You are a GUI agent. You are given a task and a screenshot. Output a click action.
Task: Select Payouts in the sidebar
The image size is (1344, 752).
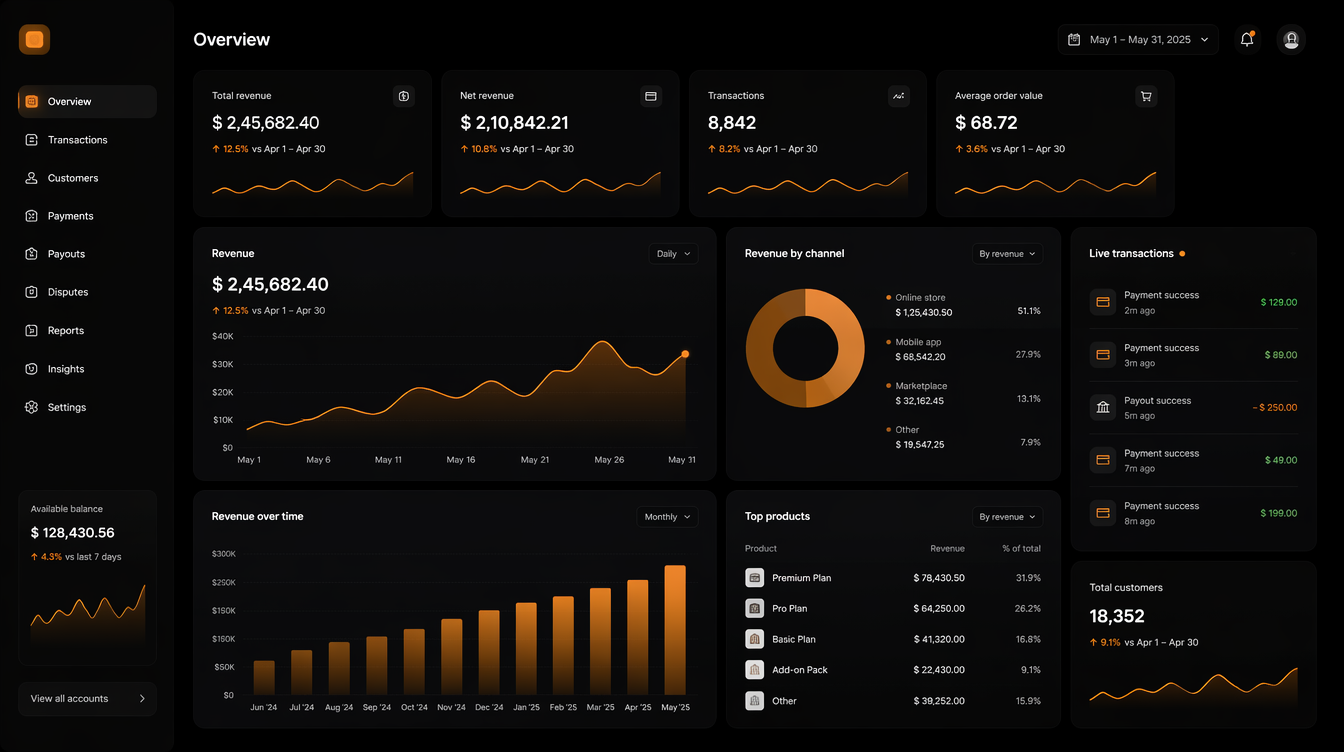pos(87,254)
